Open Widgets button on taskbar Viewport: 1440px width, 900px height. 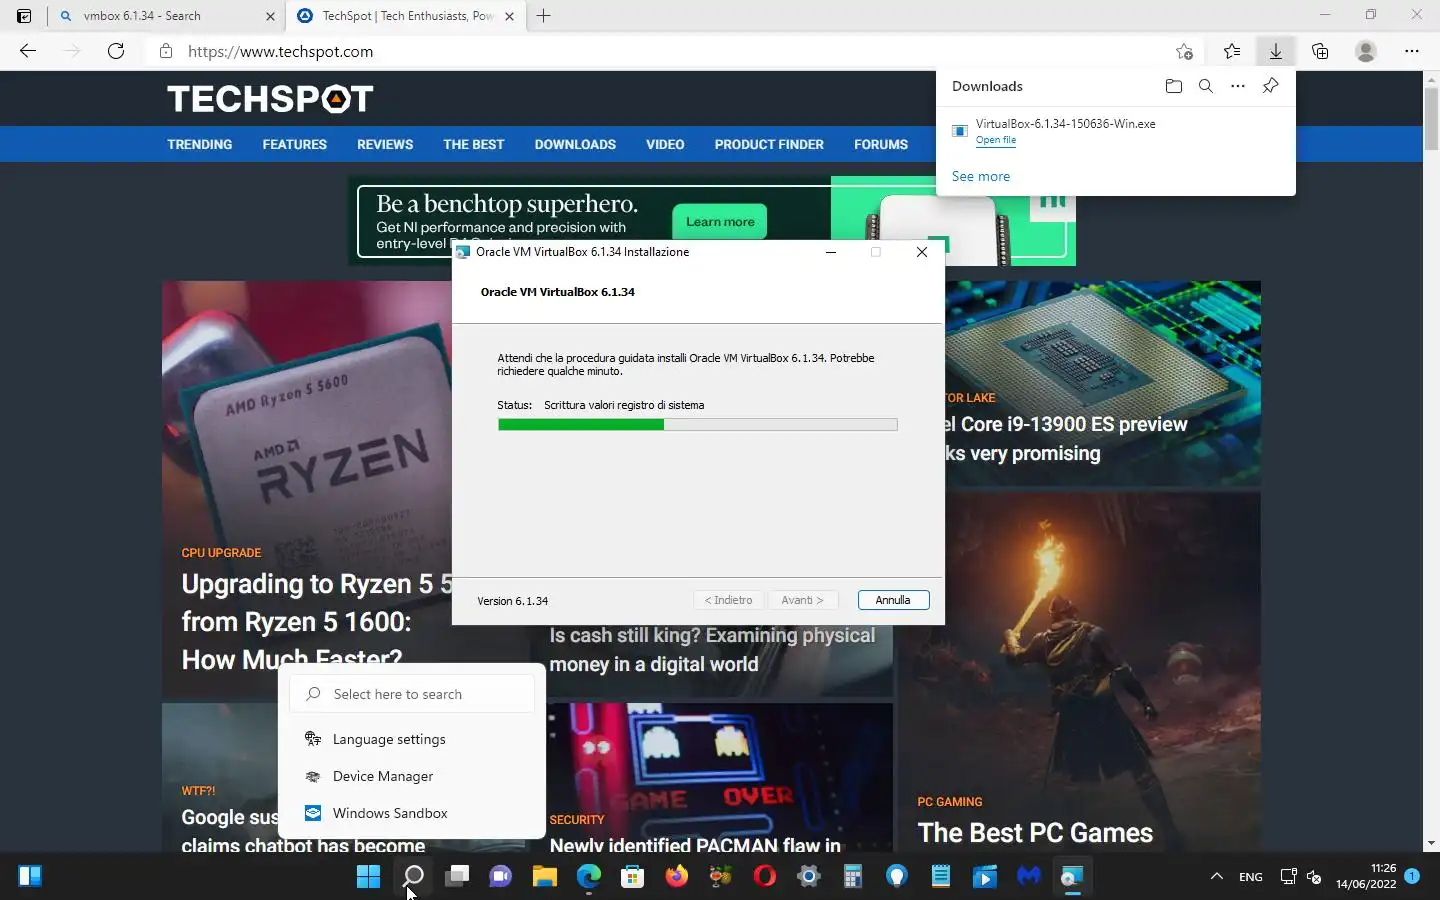pos(30,877)
